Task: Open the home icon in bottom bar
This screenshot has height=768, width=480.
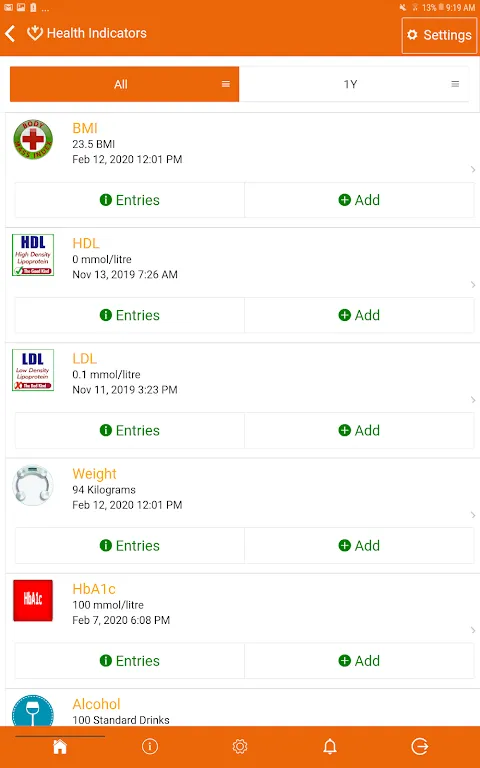Action: pos(60,746)
